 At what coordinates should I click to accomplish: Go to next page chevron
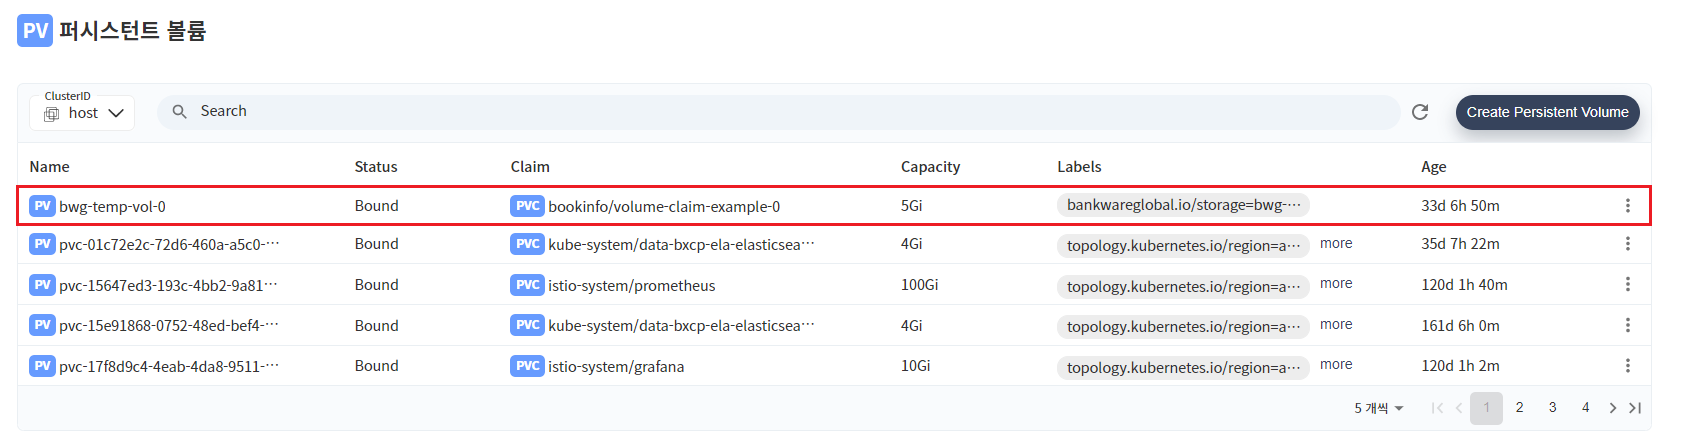click(x=1612, y=408)
